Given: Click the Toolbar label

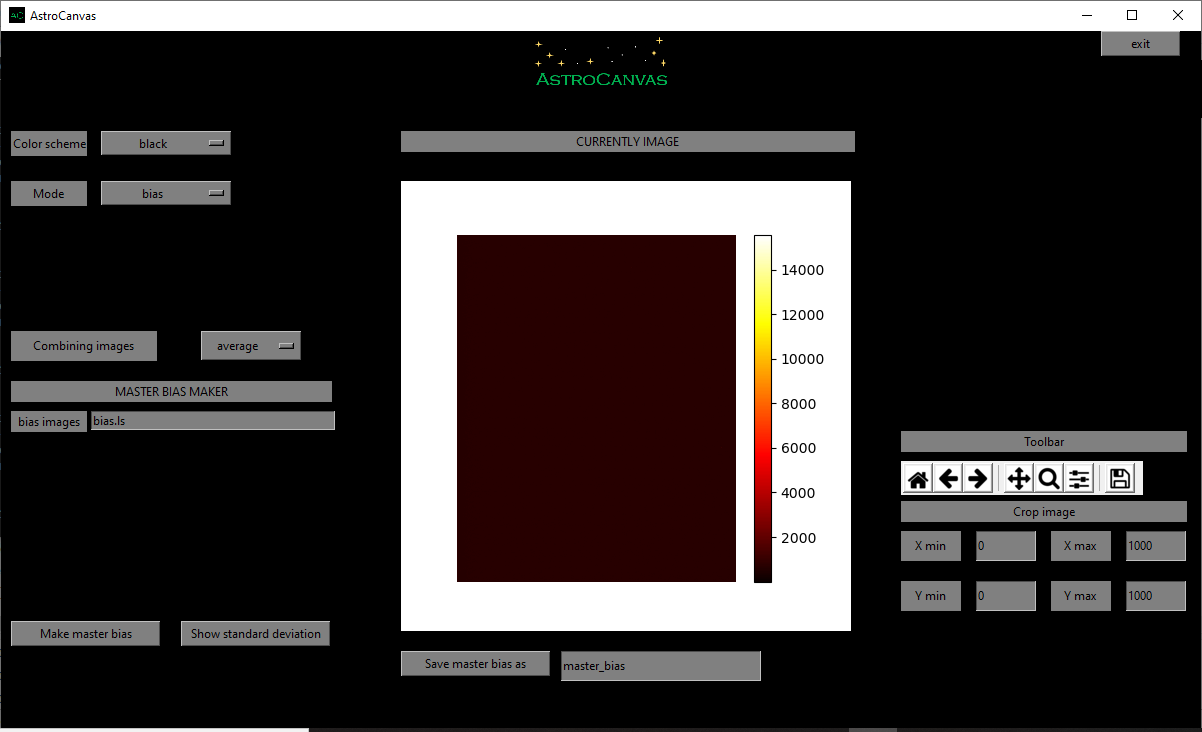Looking at the screenshot, I should click(x=1044, y=441).
